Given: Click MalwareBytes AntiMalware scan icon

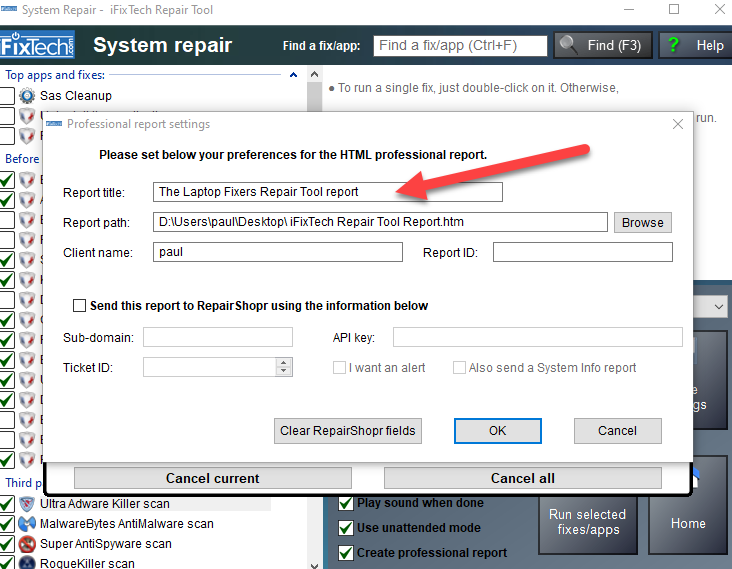Looking at the screenshot, I should click(x=27, y=524).
